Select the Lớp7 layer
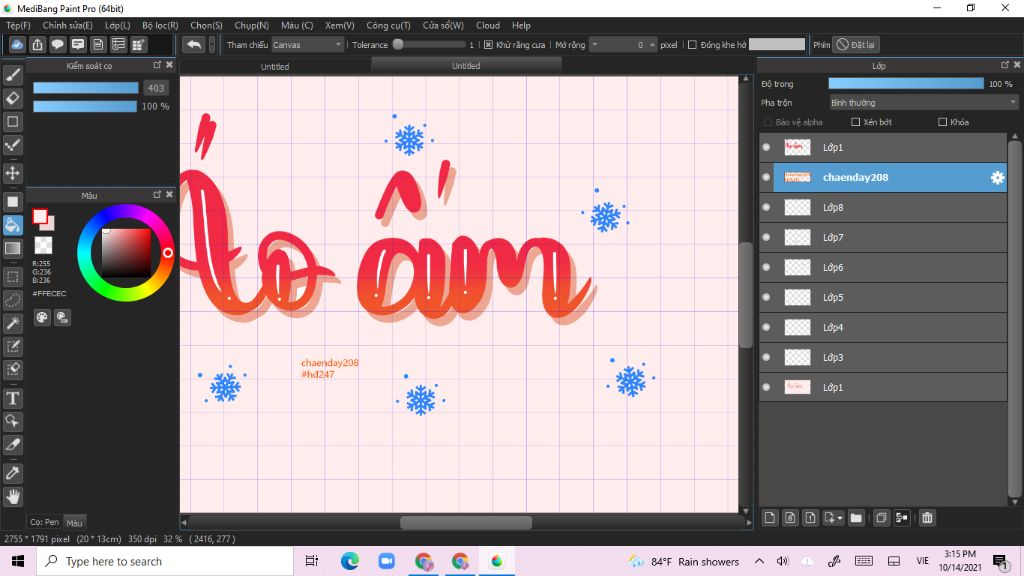This screenshot has width=1024, height=576. 883,238
